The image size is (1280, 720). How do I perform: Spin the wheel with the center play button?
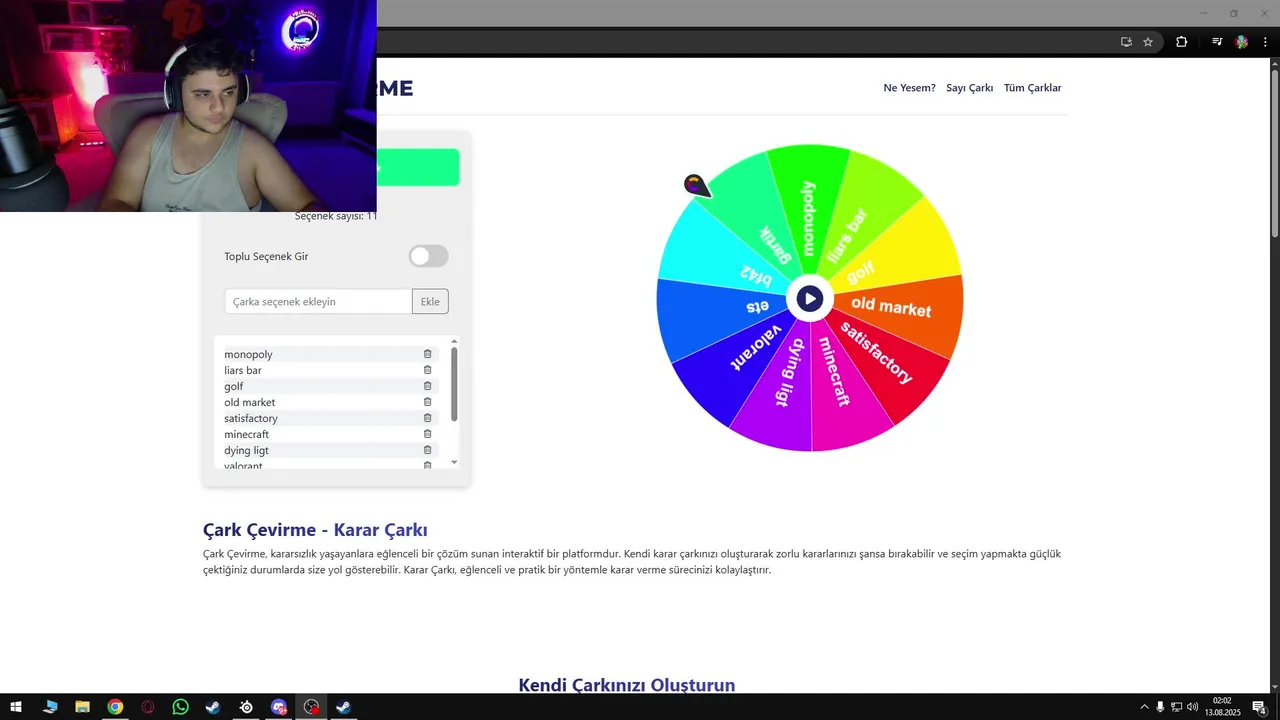tap(809, 298)
